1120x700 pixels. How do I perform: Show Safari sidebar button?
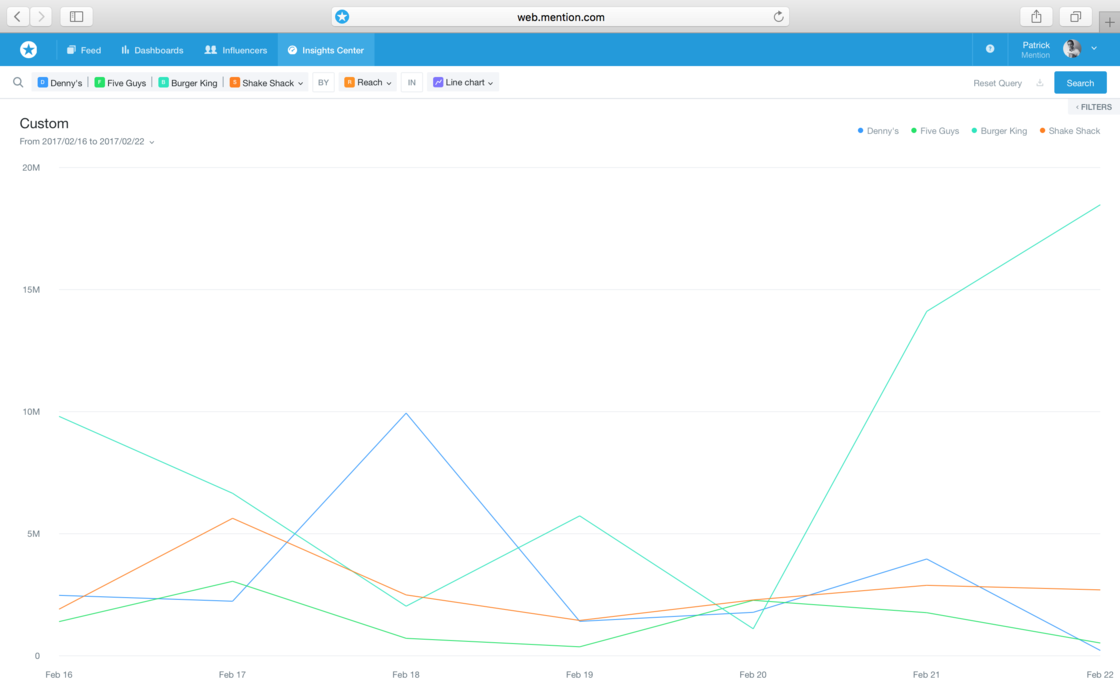tap(76, 17)
